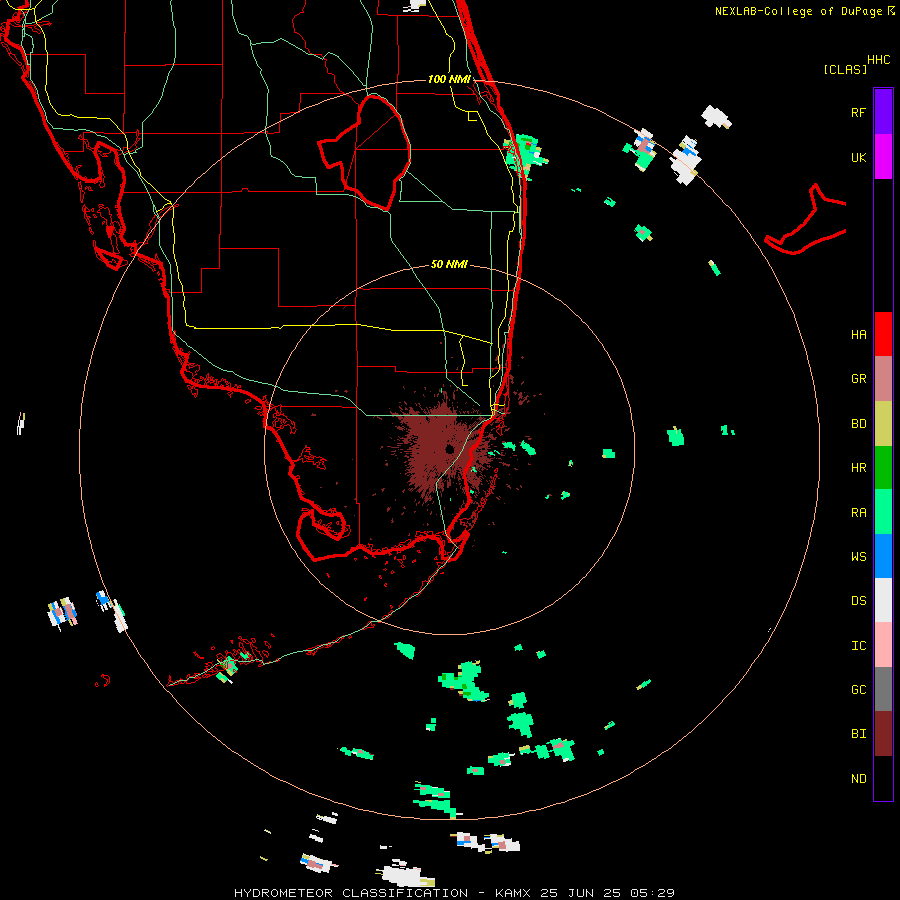Click the ND black legend swatch

click(x=883, y=778)
